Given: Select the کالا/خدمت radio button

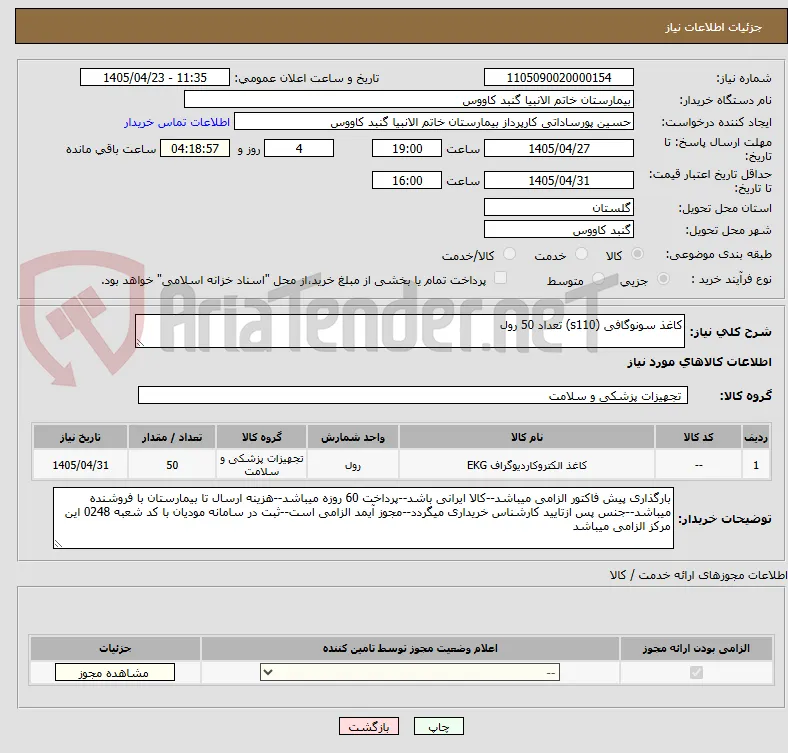Looking at the screenshot, I should coord(509,254).
